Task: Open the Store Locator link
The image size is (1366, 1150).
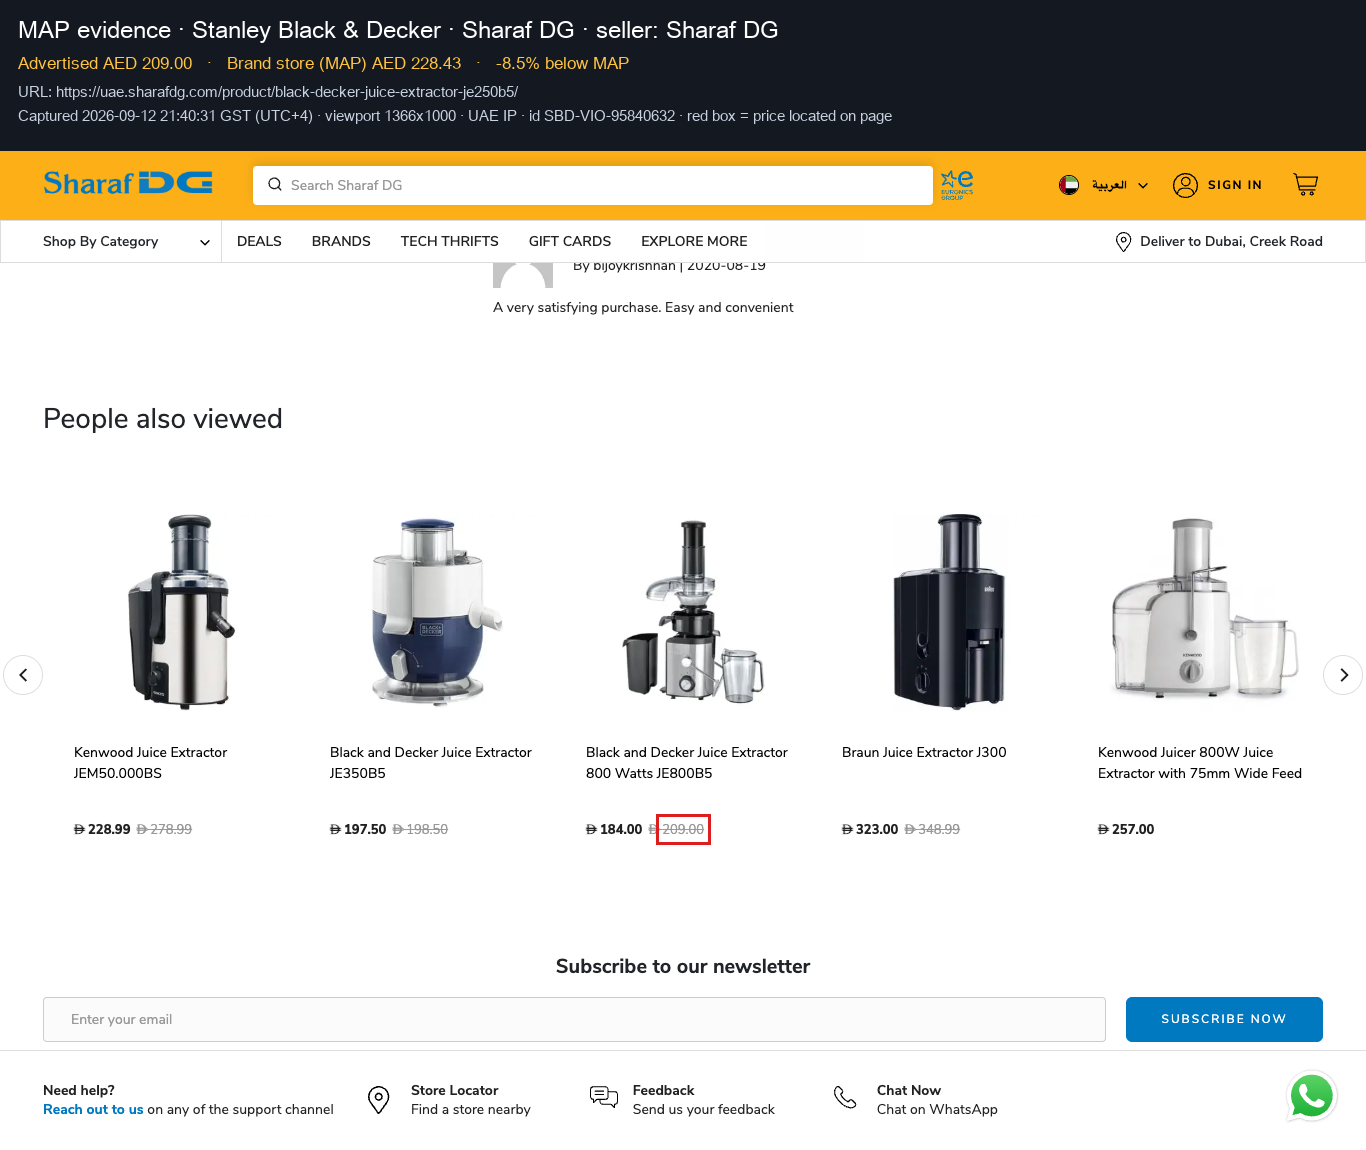Action: coord(454,1090)
